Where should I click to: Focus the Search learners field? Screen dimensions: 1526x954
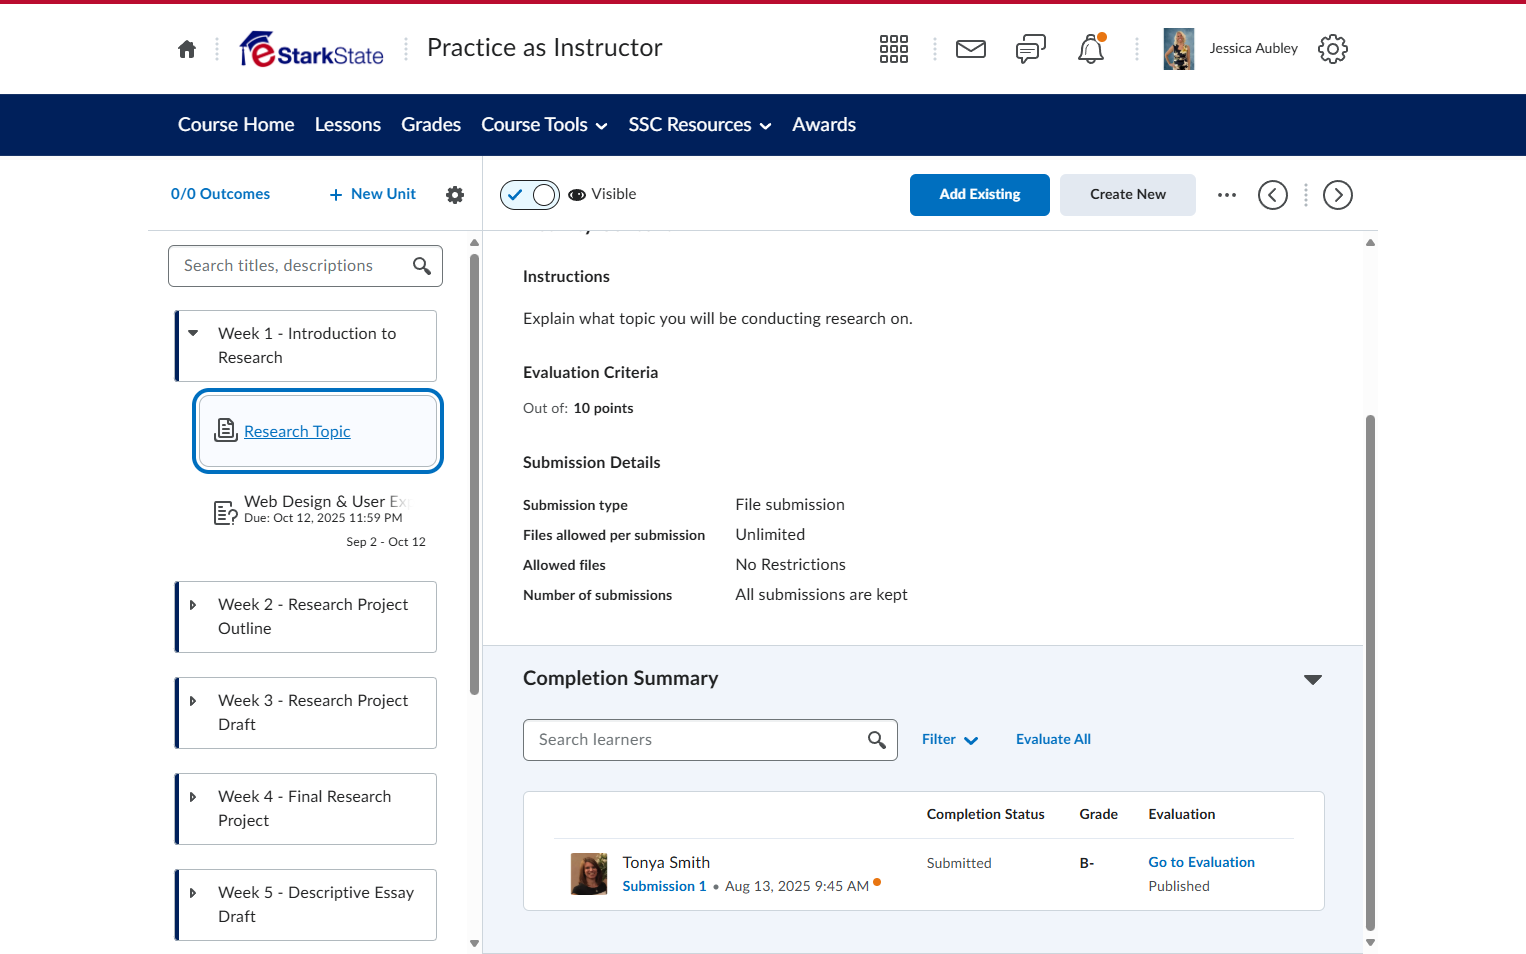tap(710, 740)
